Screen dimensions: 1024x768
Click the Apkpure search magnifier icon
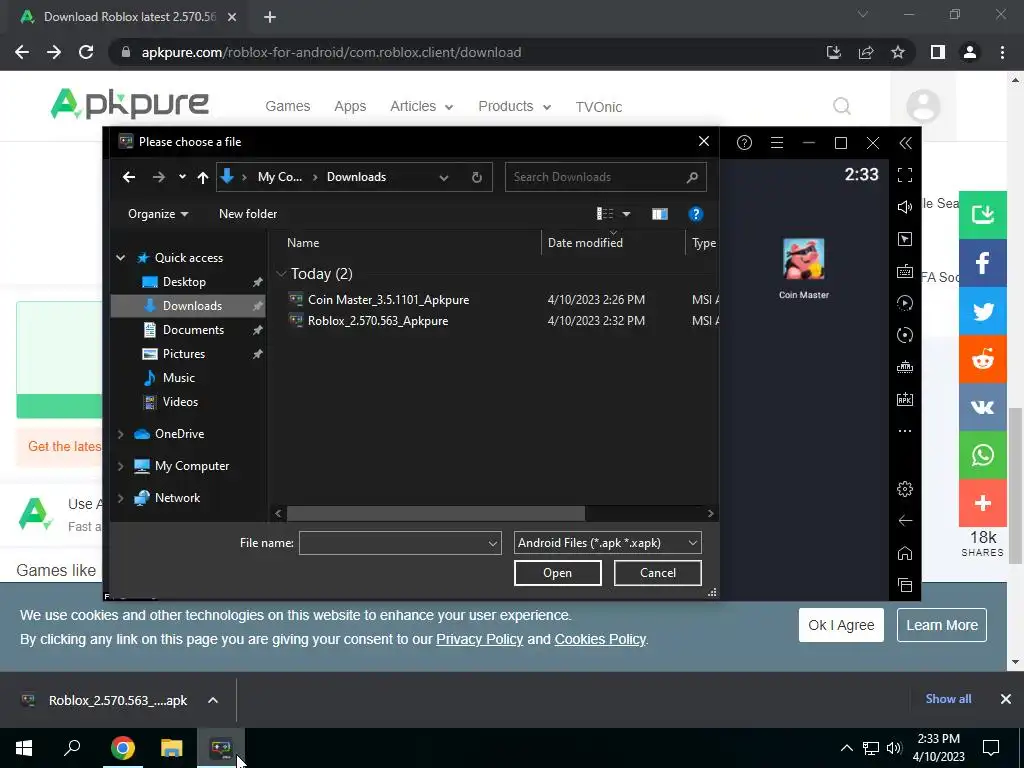click(x=842, y=106)
